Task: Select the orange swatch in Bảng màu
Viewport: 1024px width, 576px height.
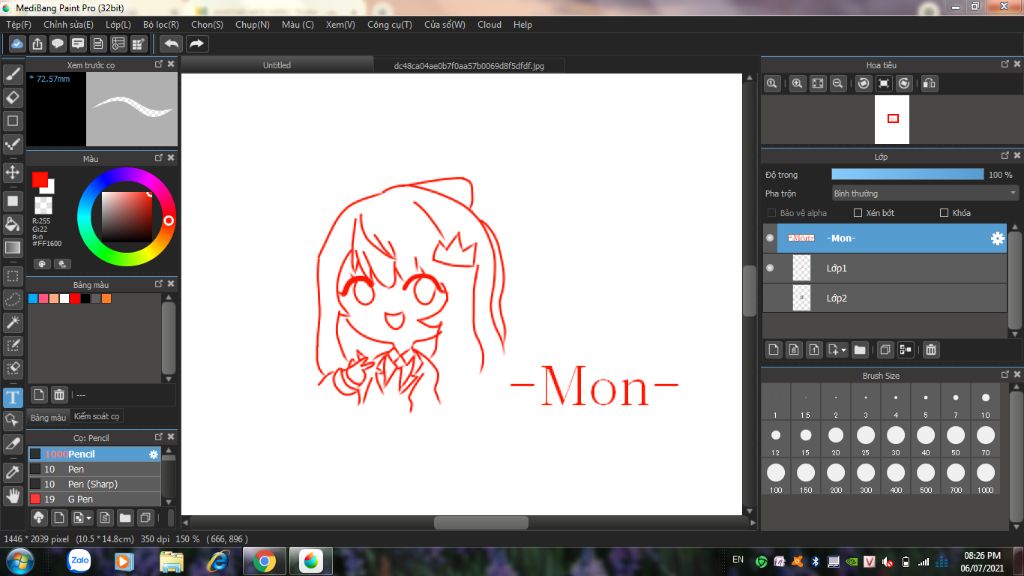Action: pos(106,298)
